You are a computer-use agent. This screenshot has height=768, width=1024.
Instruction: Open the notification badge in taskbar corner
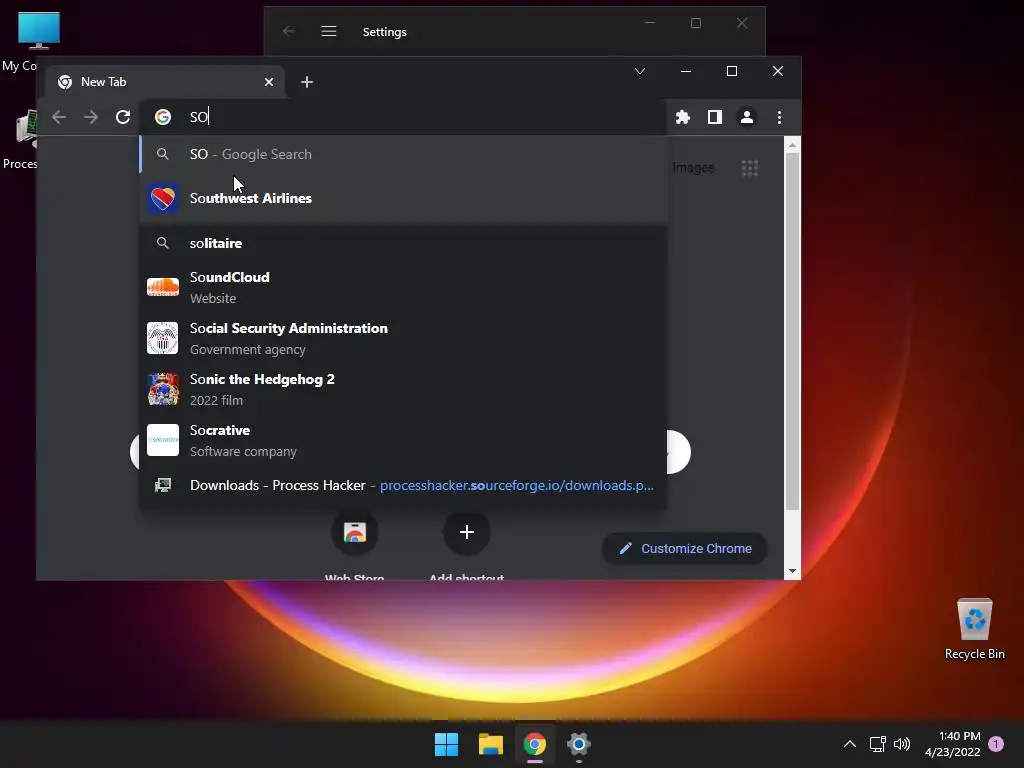(x=996, y=744)
